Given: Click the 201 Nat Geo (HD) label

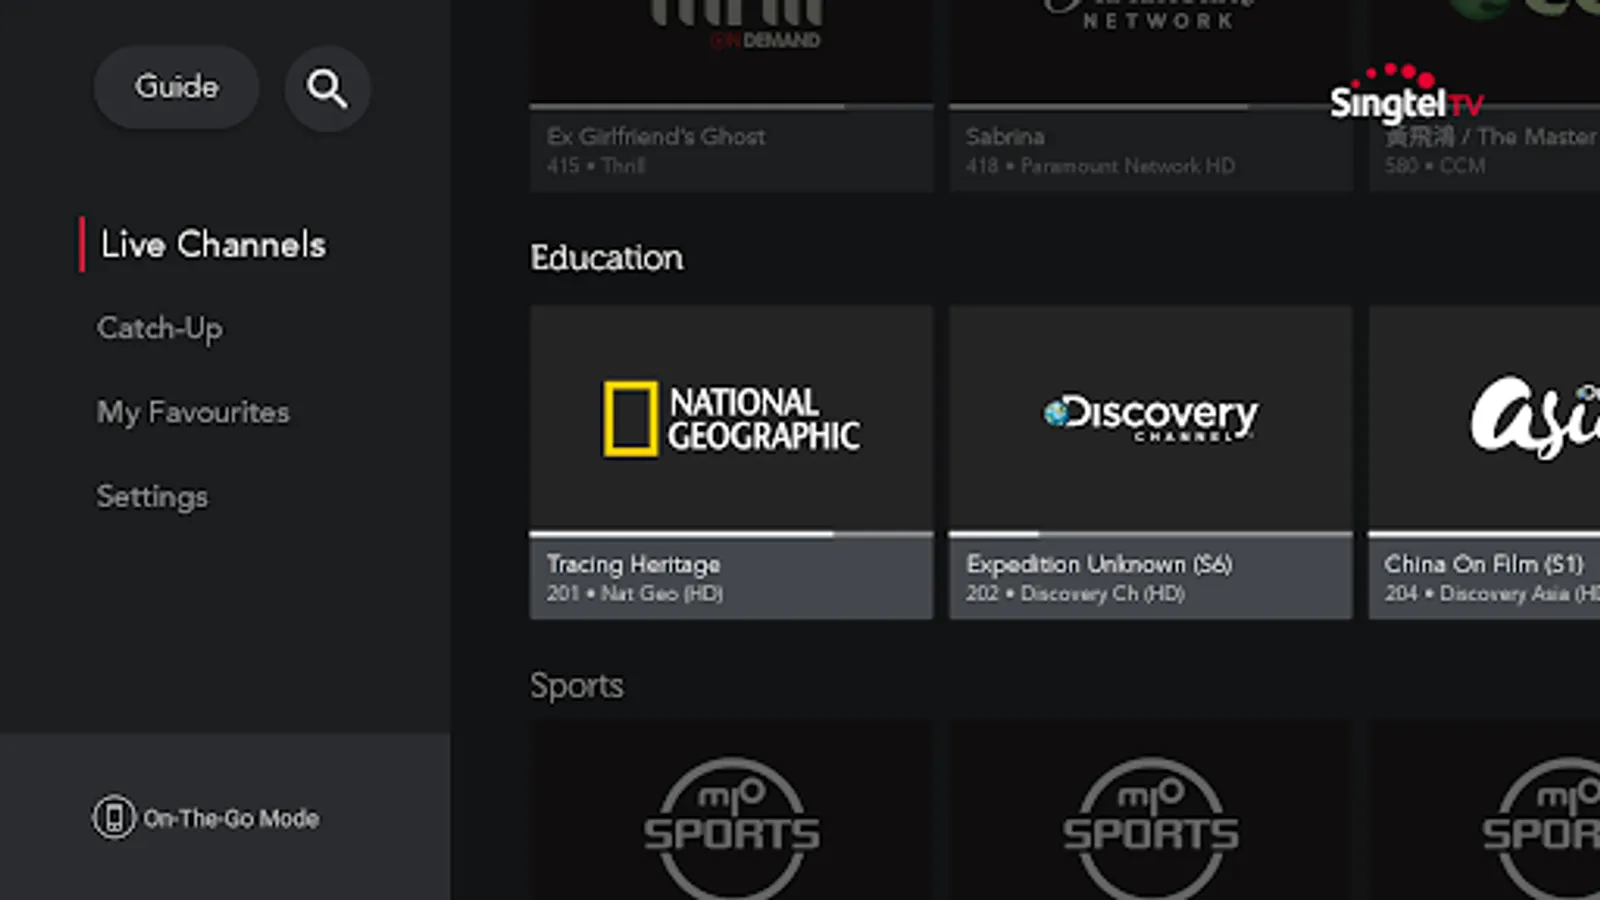Looking at the screenshot, I should [x=635, y=593].
